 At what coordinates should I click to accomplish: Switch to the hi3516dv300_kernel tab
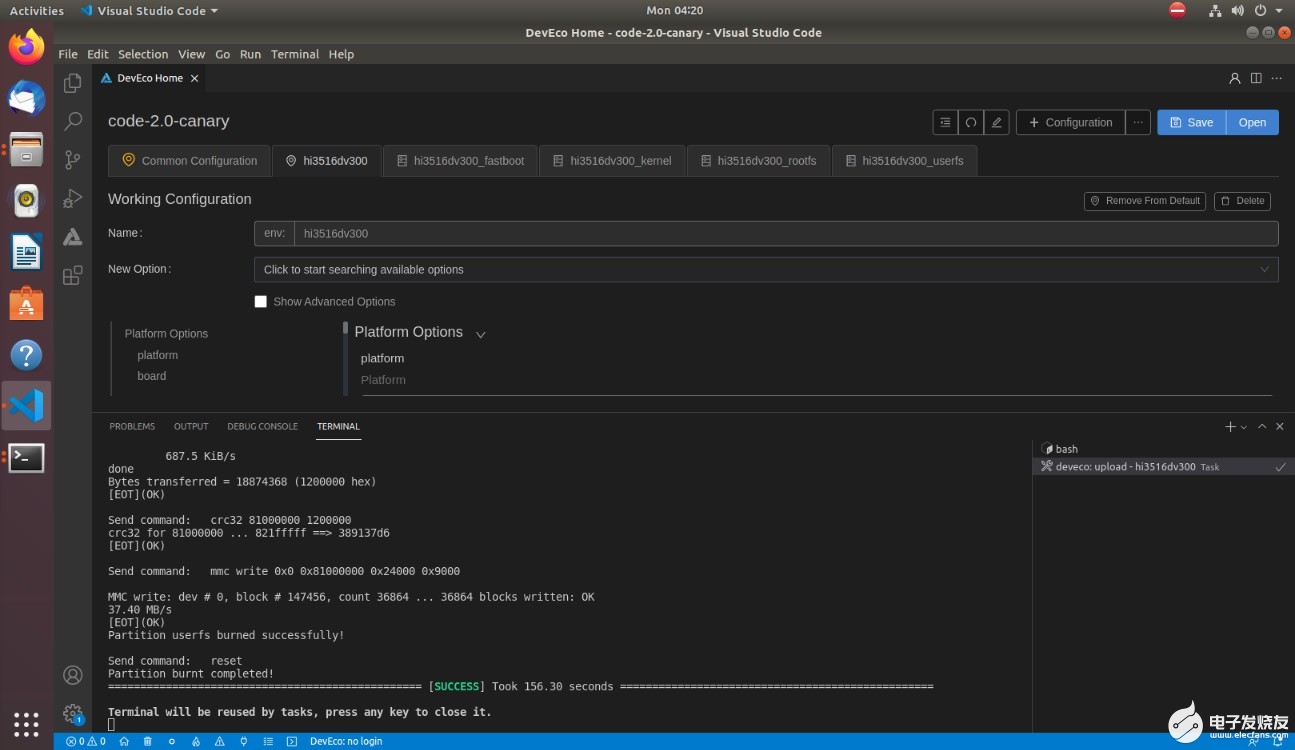(612, 160)
